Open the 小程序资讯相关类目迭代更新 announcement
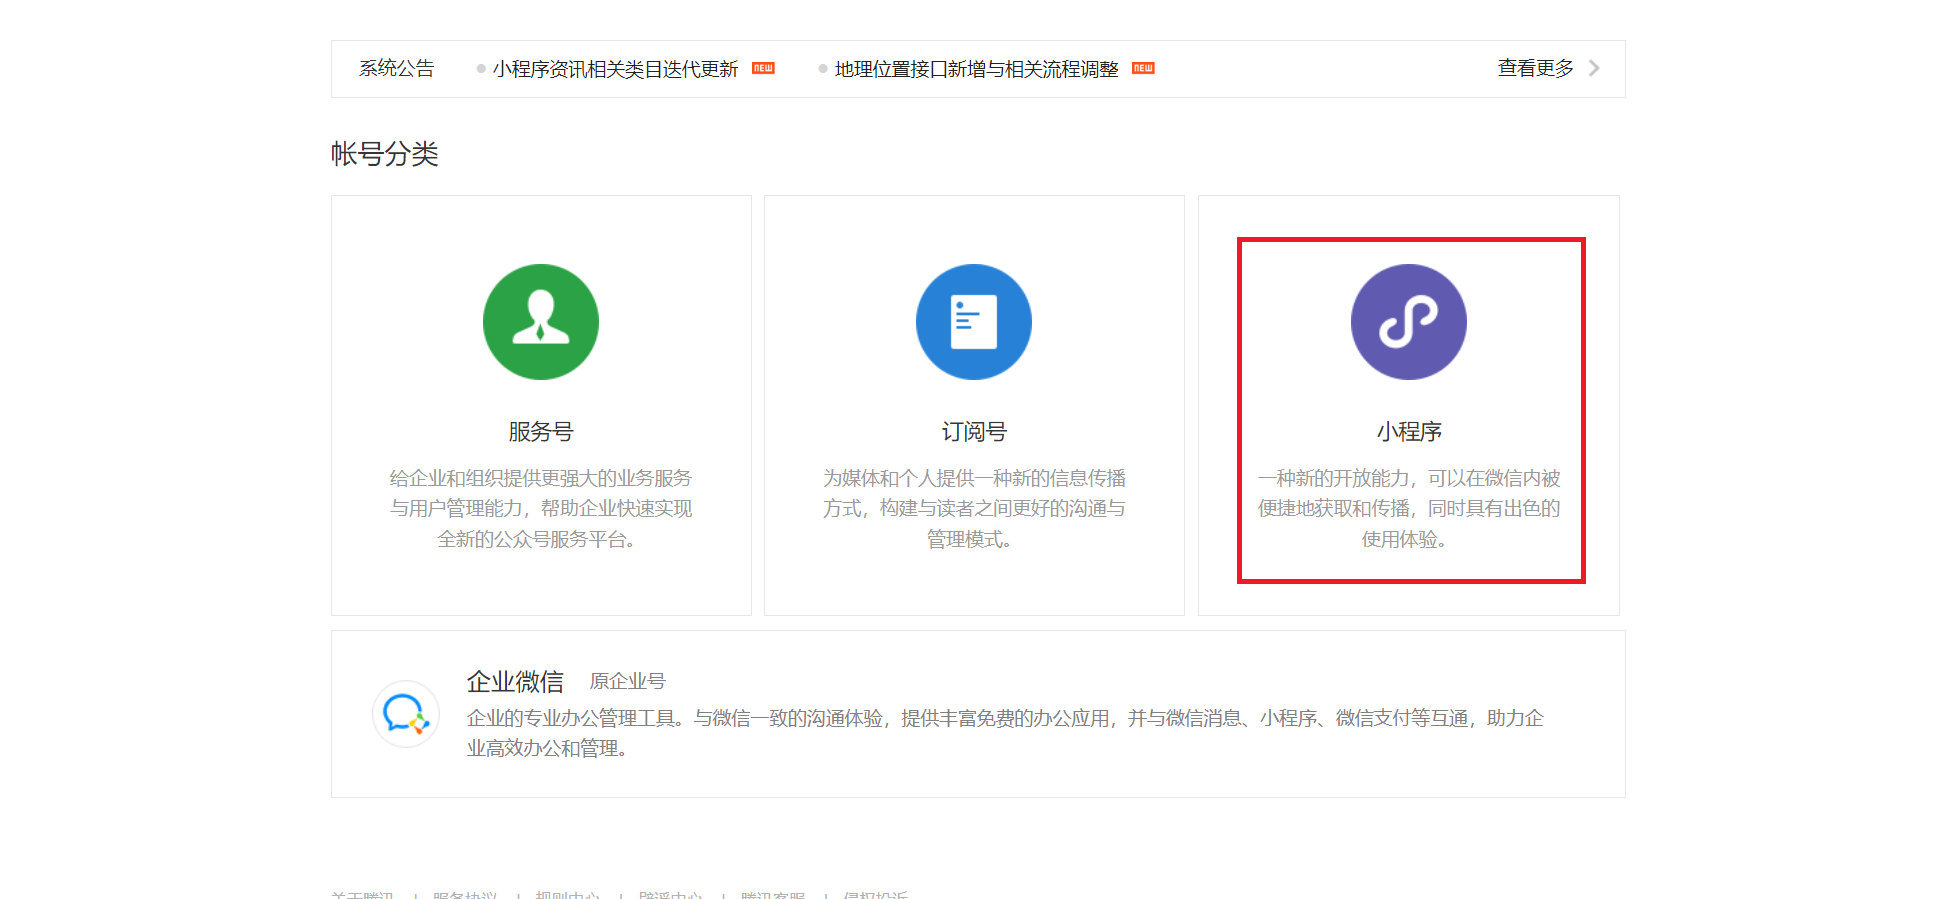The width and height of the screenshot is (1944, 899). tap(615, 69)
